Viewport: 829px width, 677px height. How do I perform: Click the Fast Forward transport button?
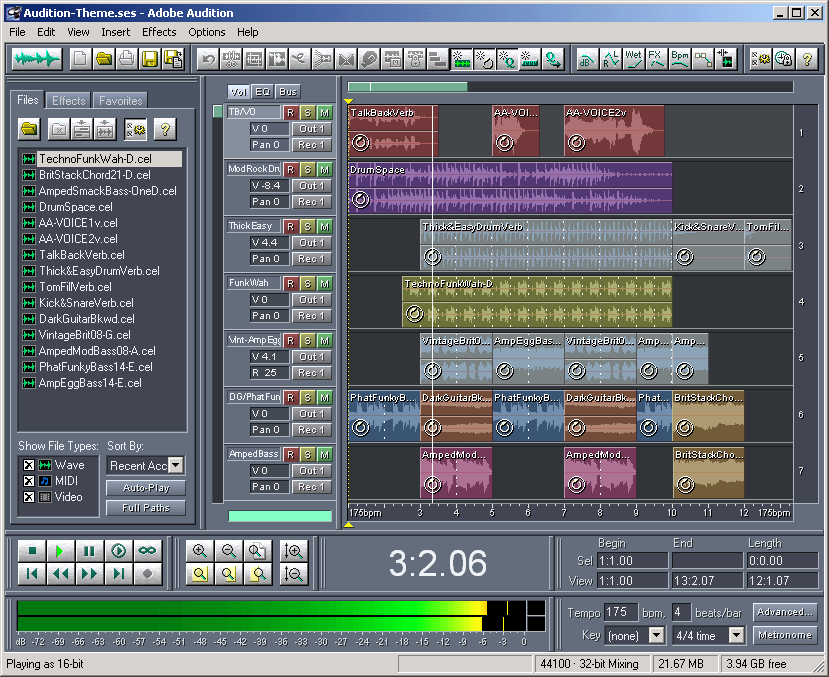89,574
